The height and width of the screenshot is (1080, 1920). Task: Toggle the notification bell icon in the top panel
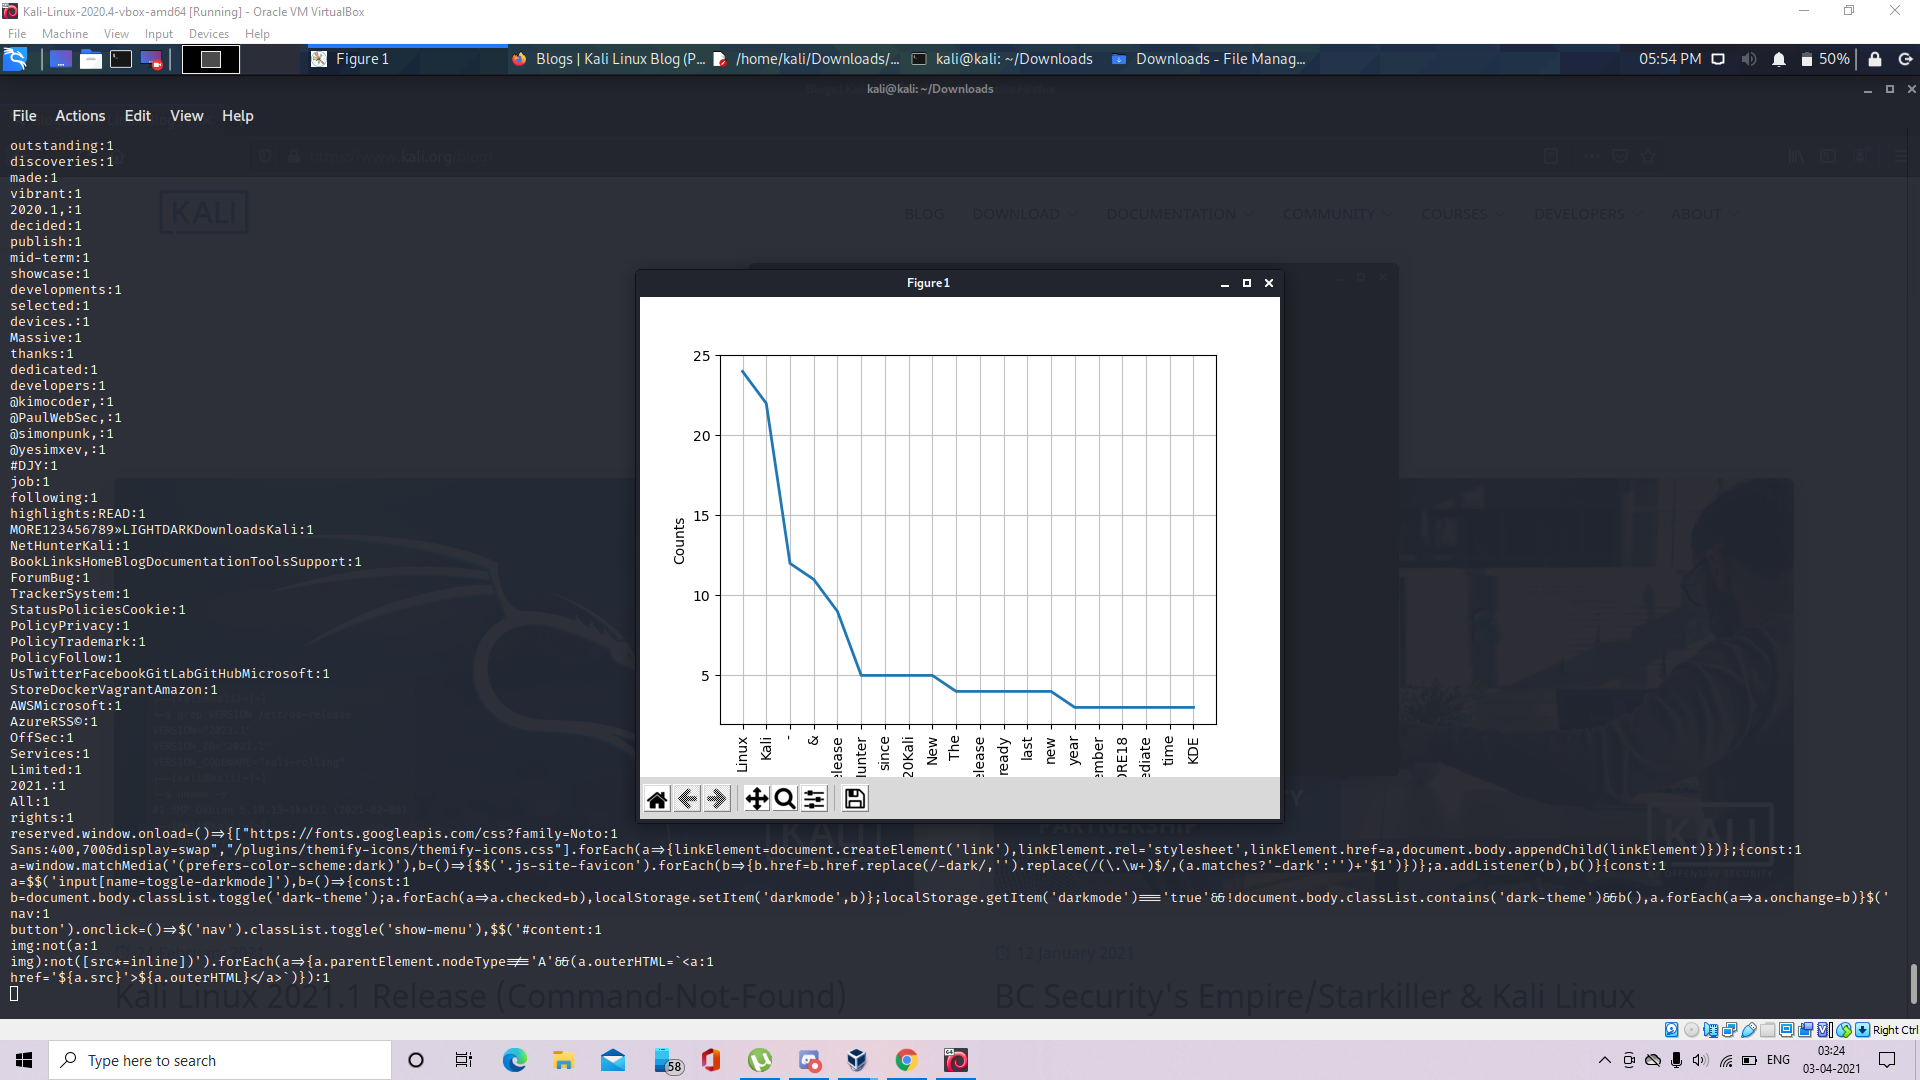(x=1778, y=59)
